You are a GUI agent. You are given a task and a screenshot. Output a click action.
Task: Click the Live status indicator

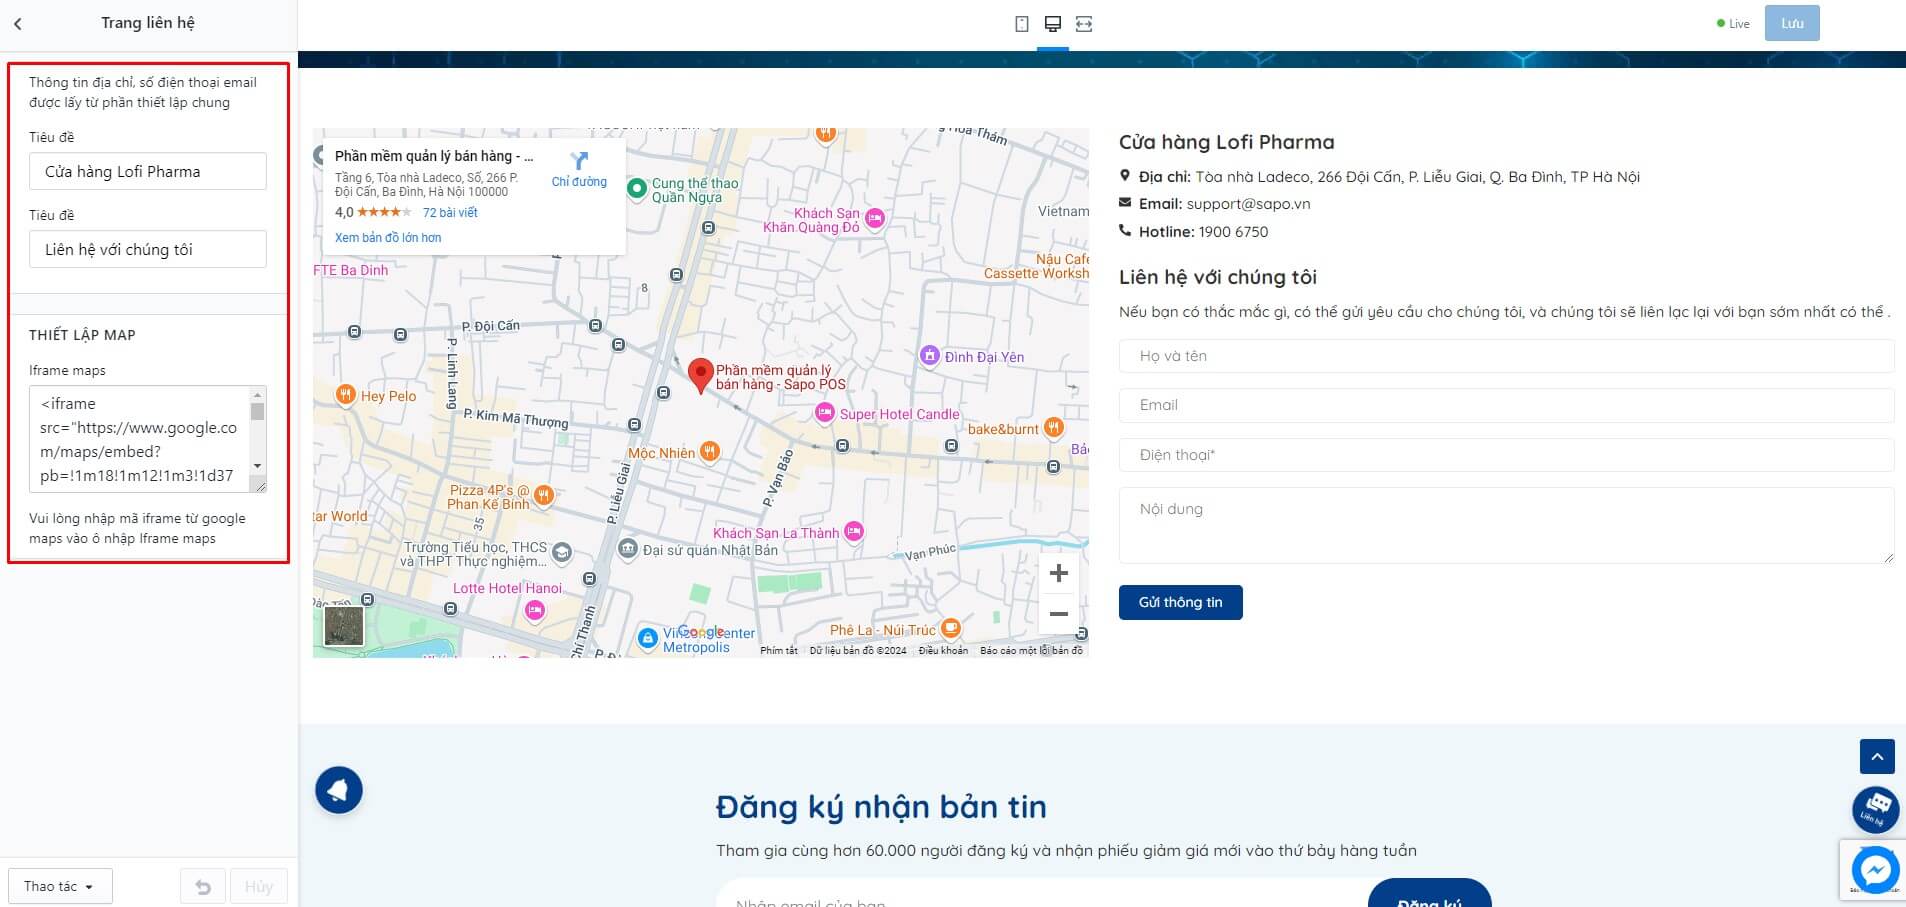[x=1733, y=24]
